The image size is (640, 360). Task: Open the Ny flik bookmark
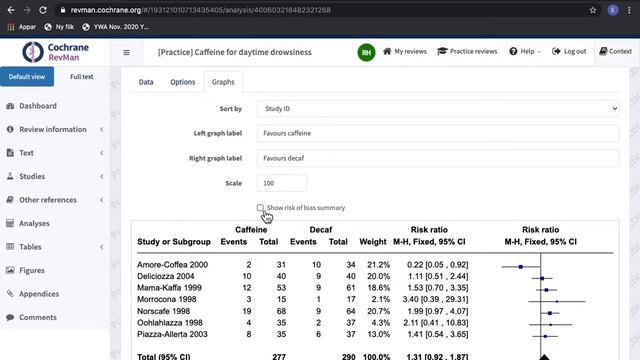point(59,27)
